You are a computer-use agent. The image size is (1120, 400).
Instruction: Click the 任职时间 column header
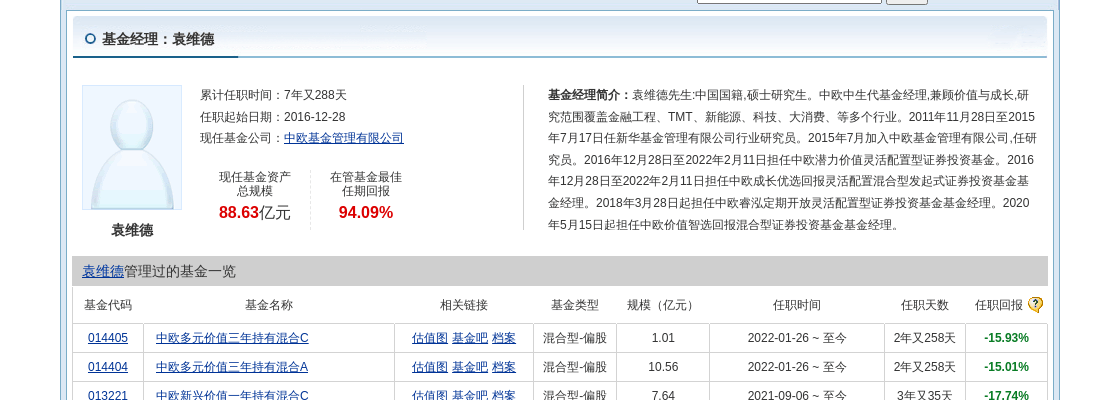[x=796, y=305]
